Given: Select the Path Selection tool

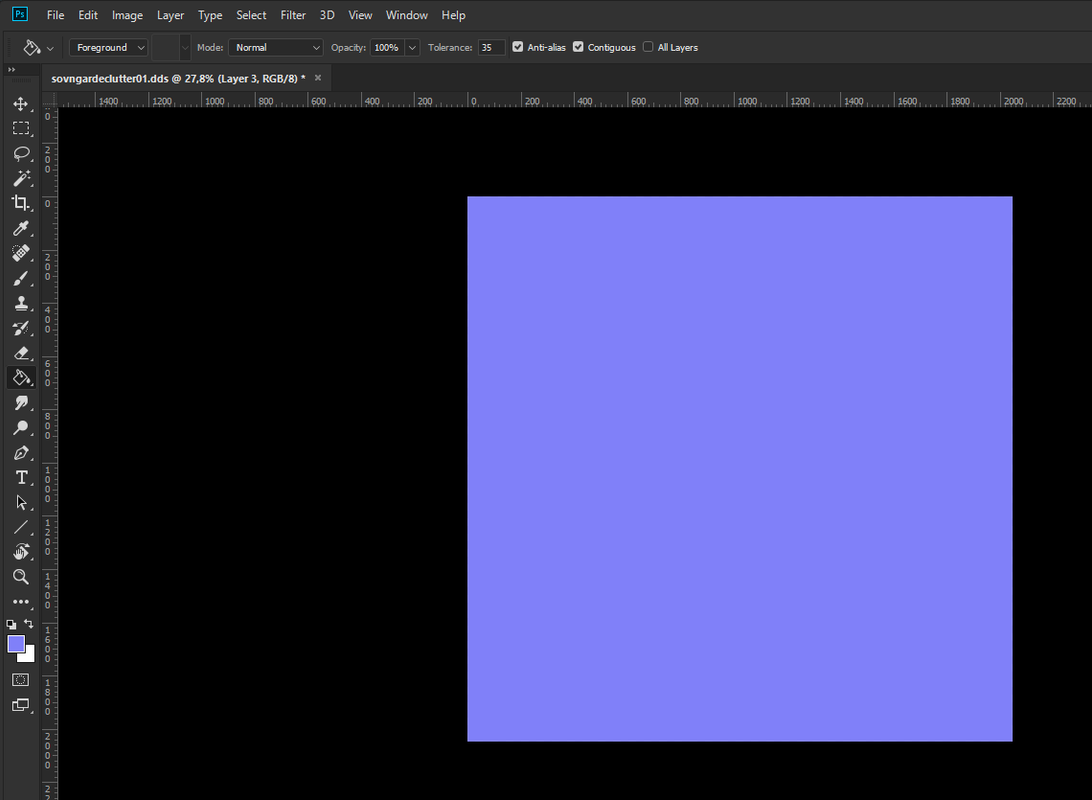Looking at the screenshot, I should pyautogui.click(x=21, y=503).
